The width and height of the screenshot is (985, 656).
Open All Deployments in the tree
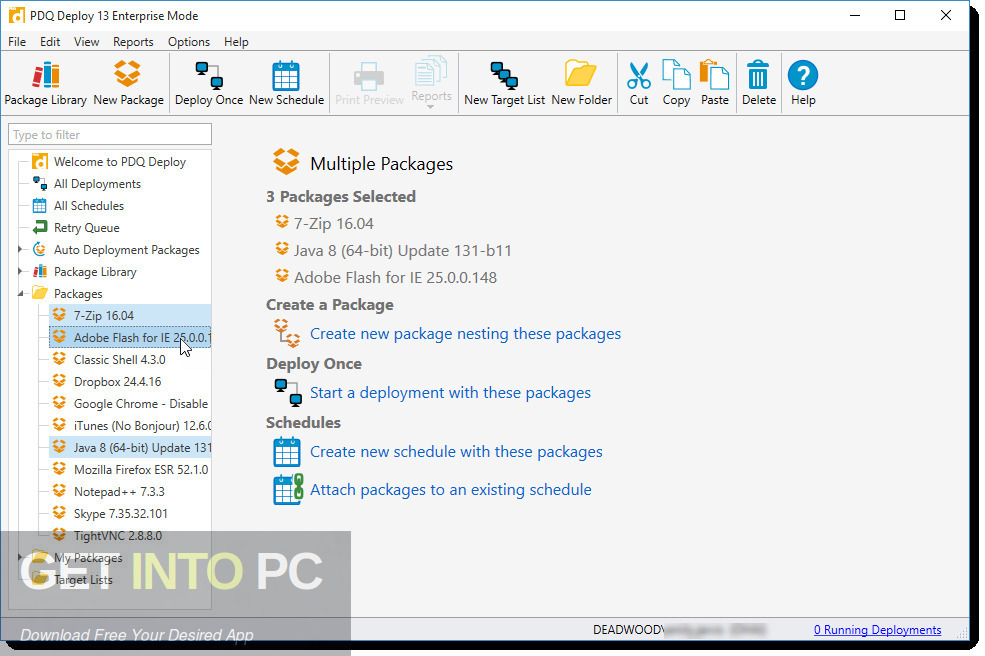(97, 183)
